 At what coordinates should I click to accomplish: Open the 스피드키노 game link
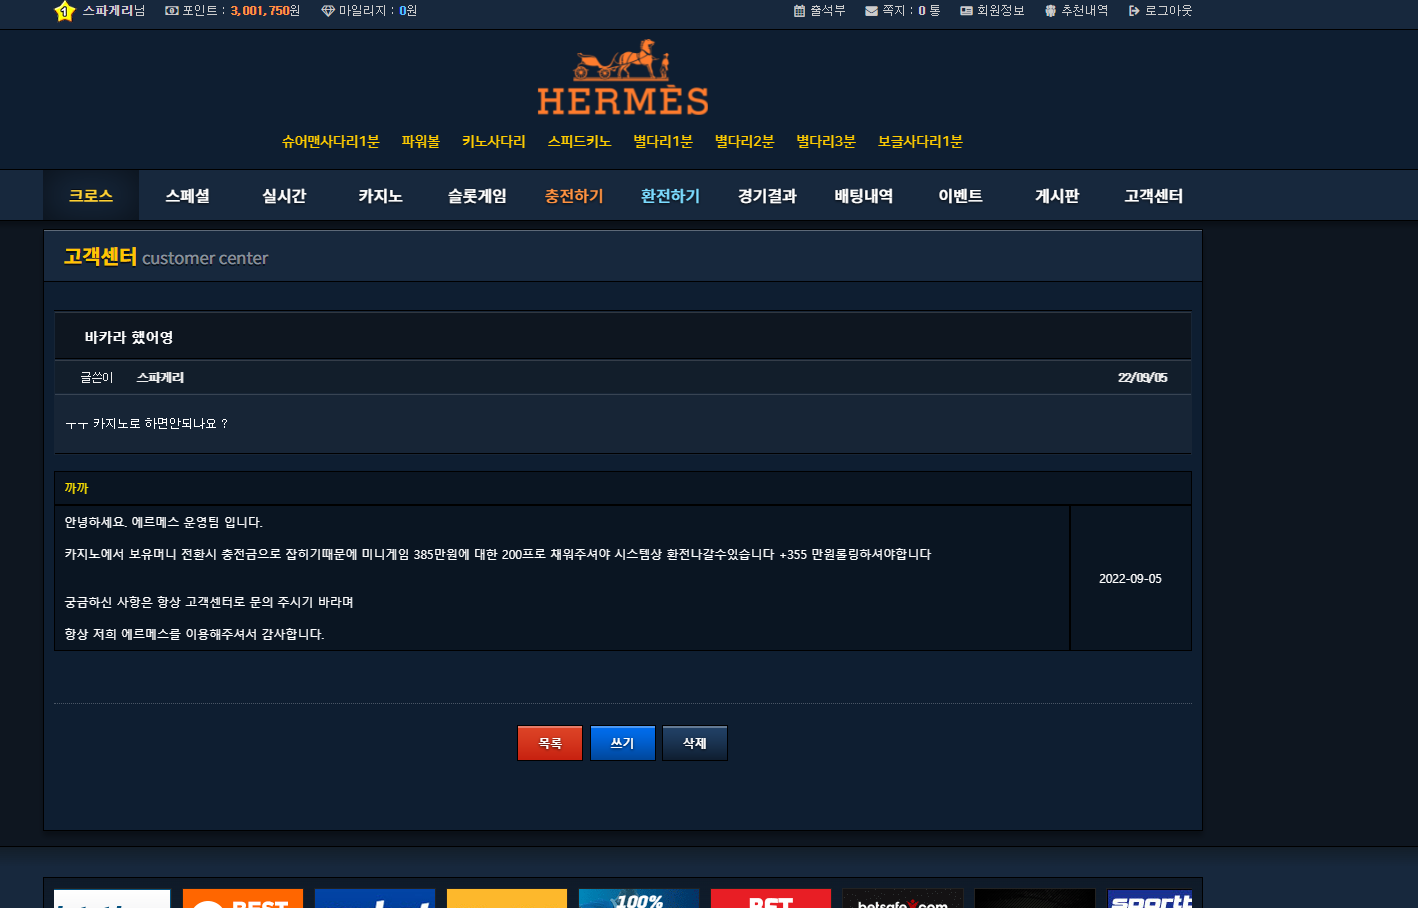579,142
